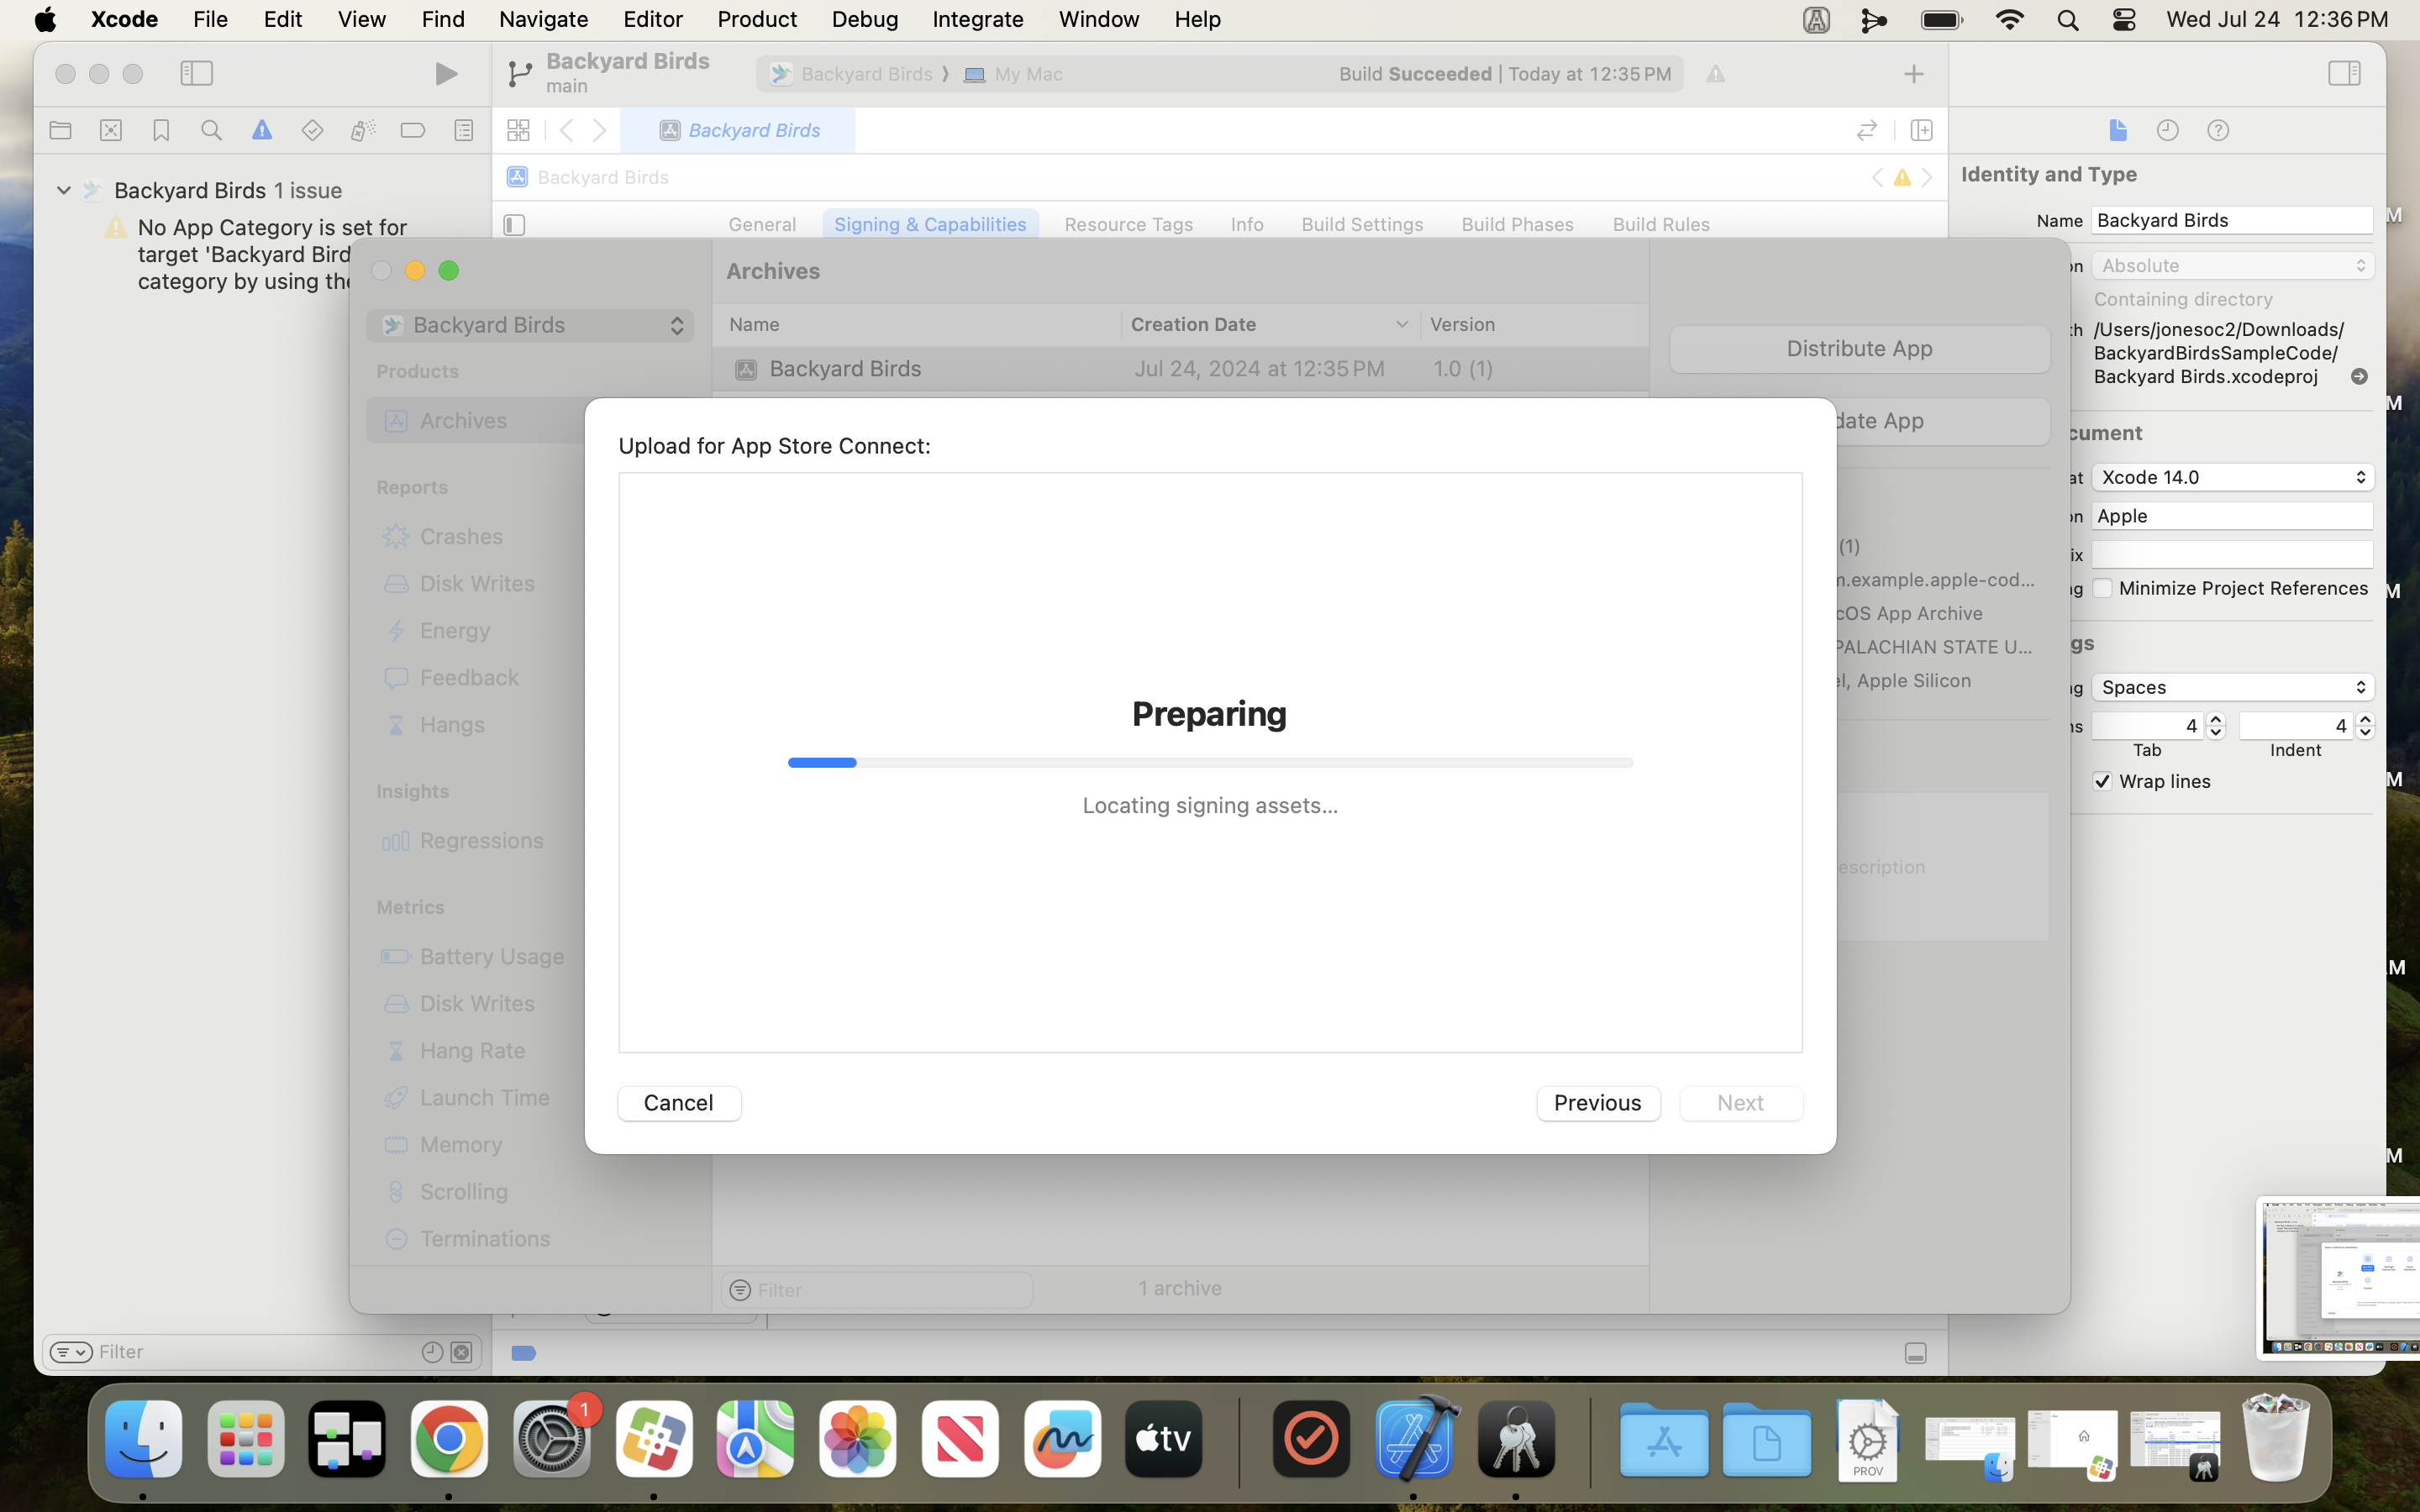Cancel the App Store Connect upload
Image resolution: width=2420 pixels, height=1512 pixels.
tap(679, 1103)
